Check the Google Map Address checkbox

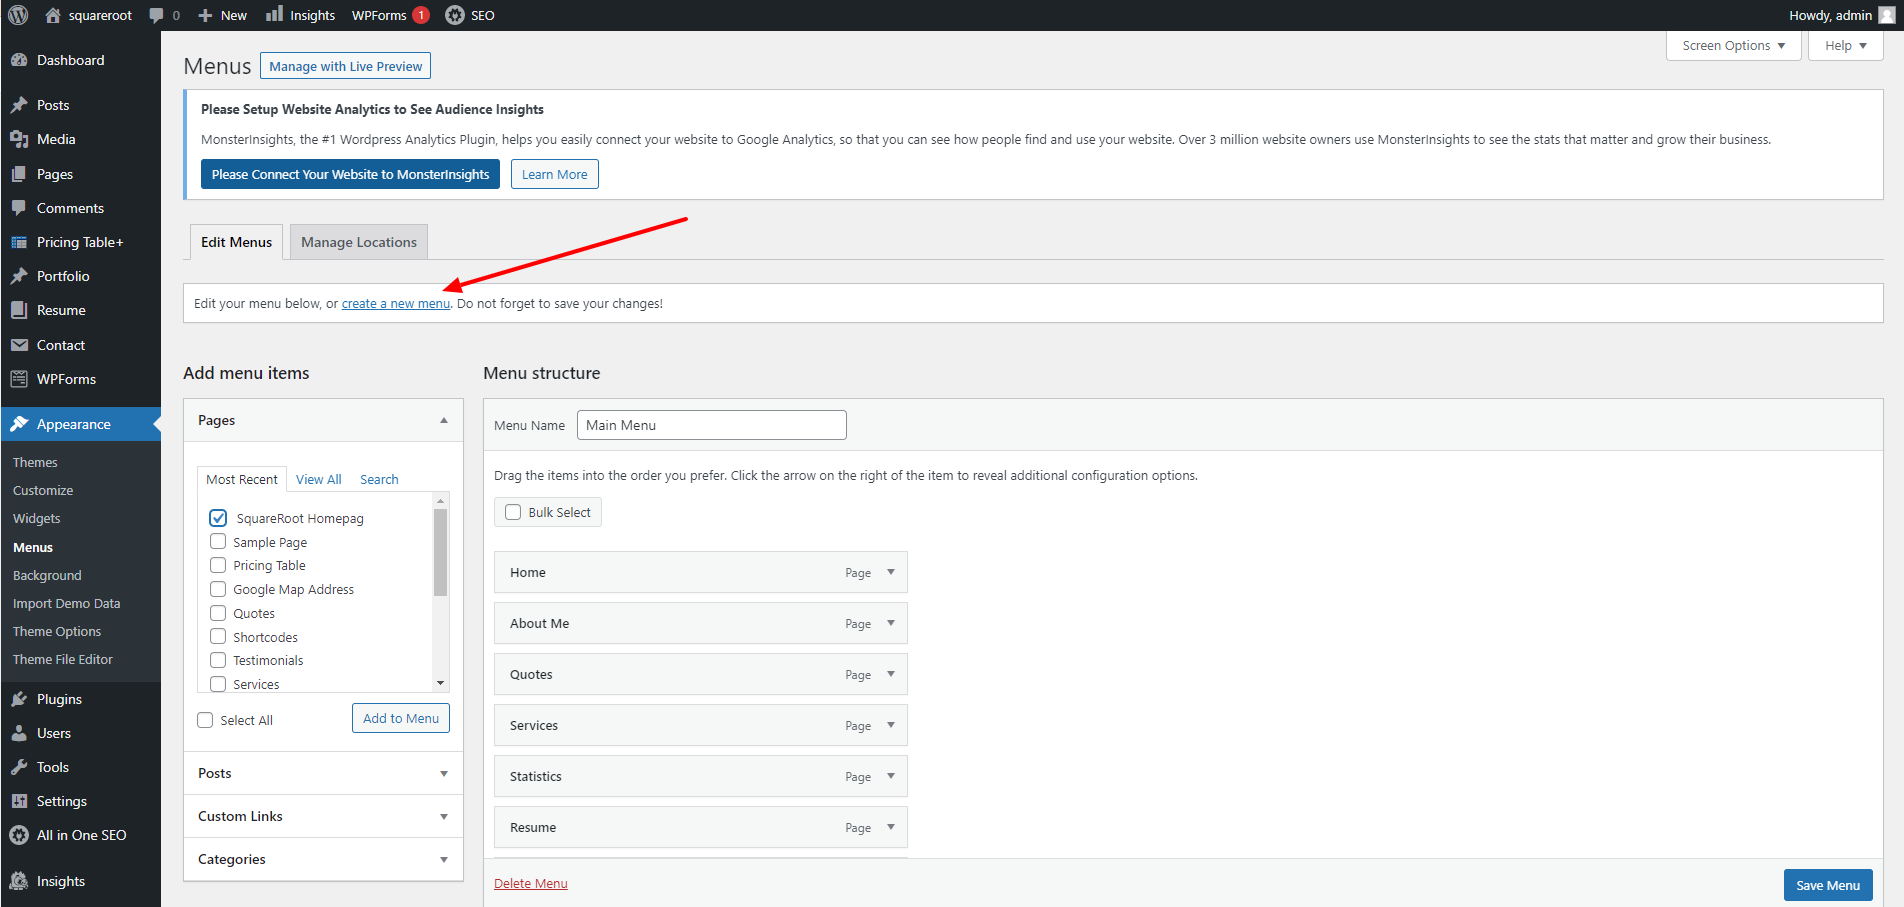tap(218, 589)
